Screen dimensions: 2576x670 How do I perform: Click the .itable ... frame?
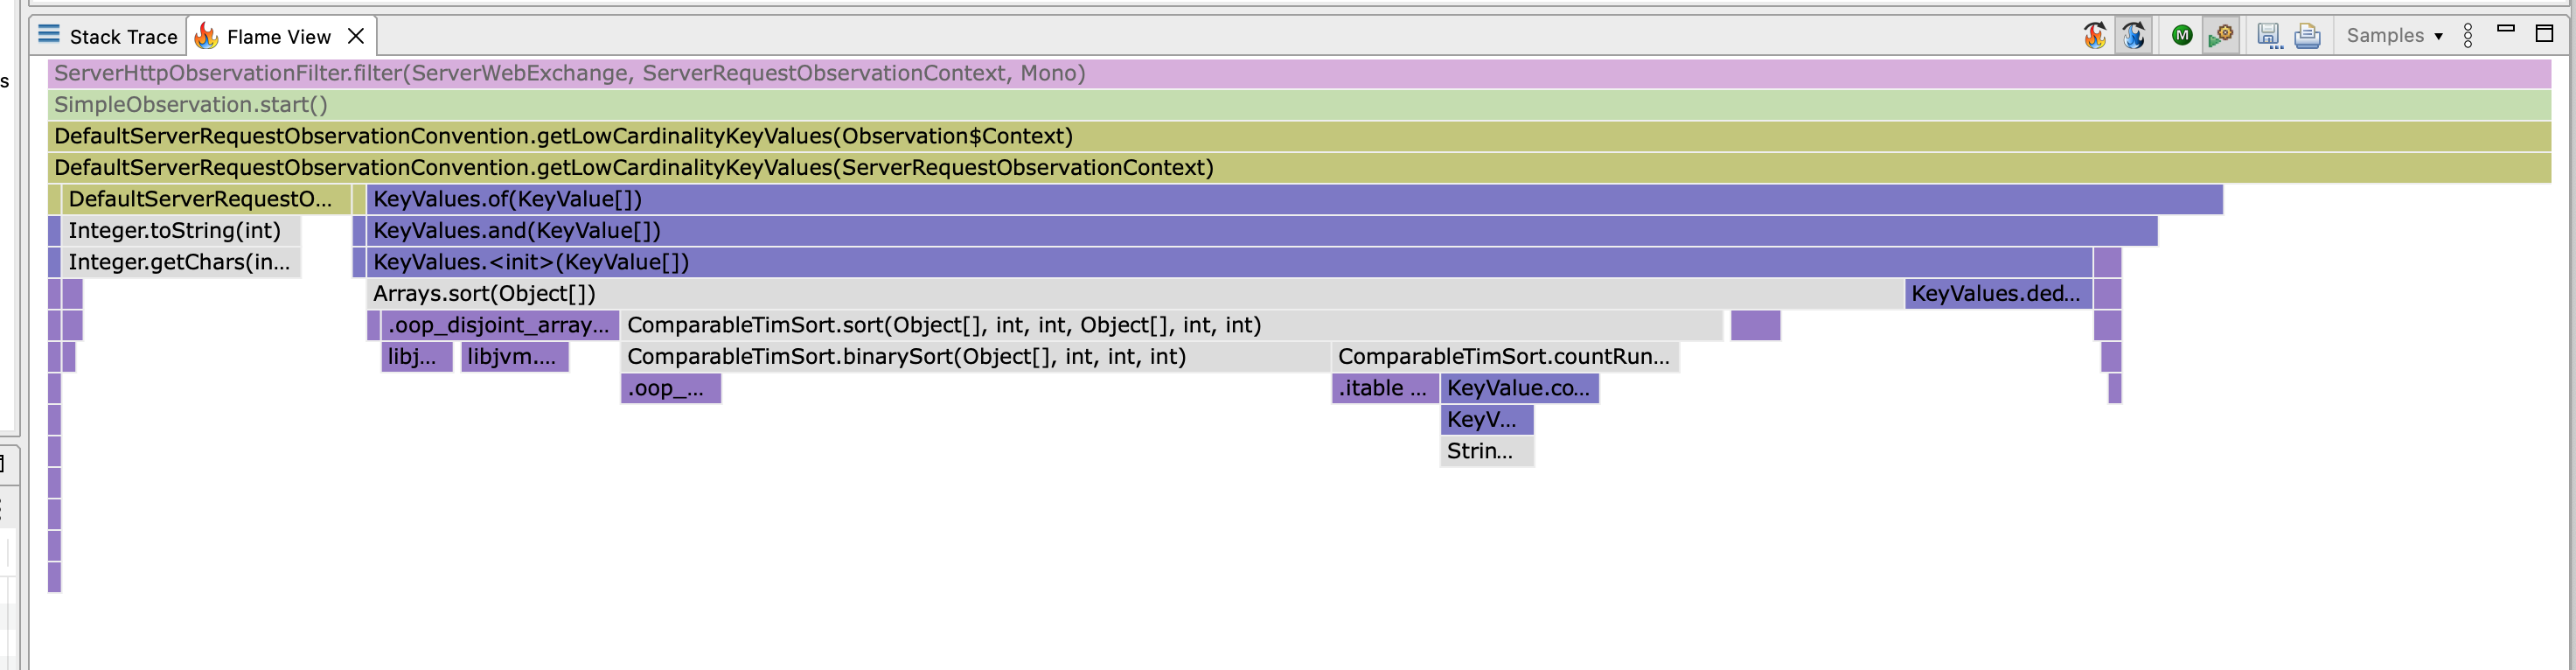coord(1385,388)
